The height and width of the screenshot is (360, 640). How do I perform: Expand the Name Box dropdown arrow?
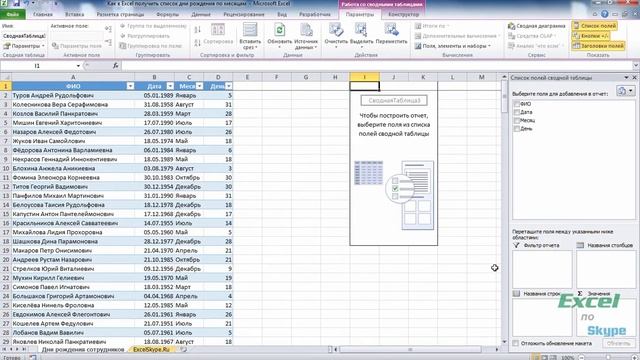point(78,66)
